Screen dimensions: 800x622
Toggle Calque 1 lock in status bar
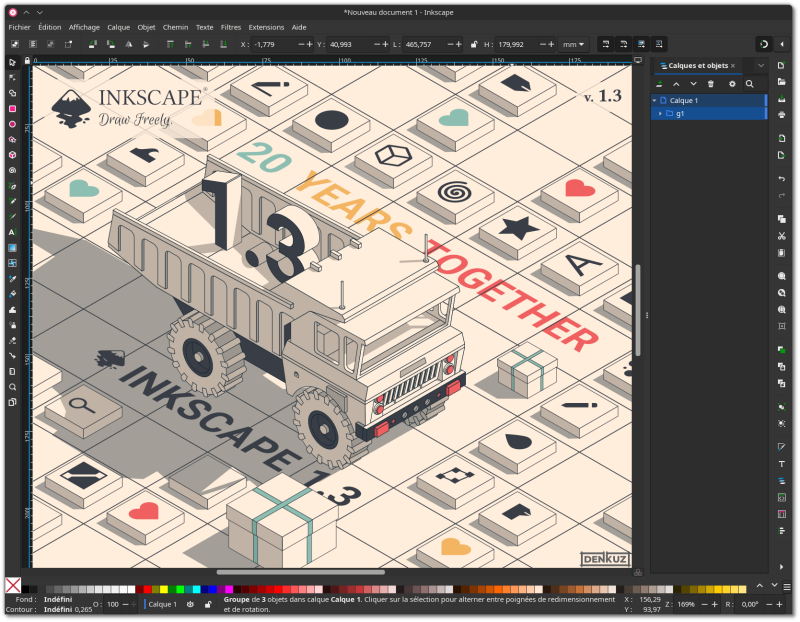coord(208,604)
